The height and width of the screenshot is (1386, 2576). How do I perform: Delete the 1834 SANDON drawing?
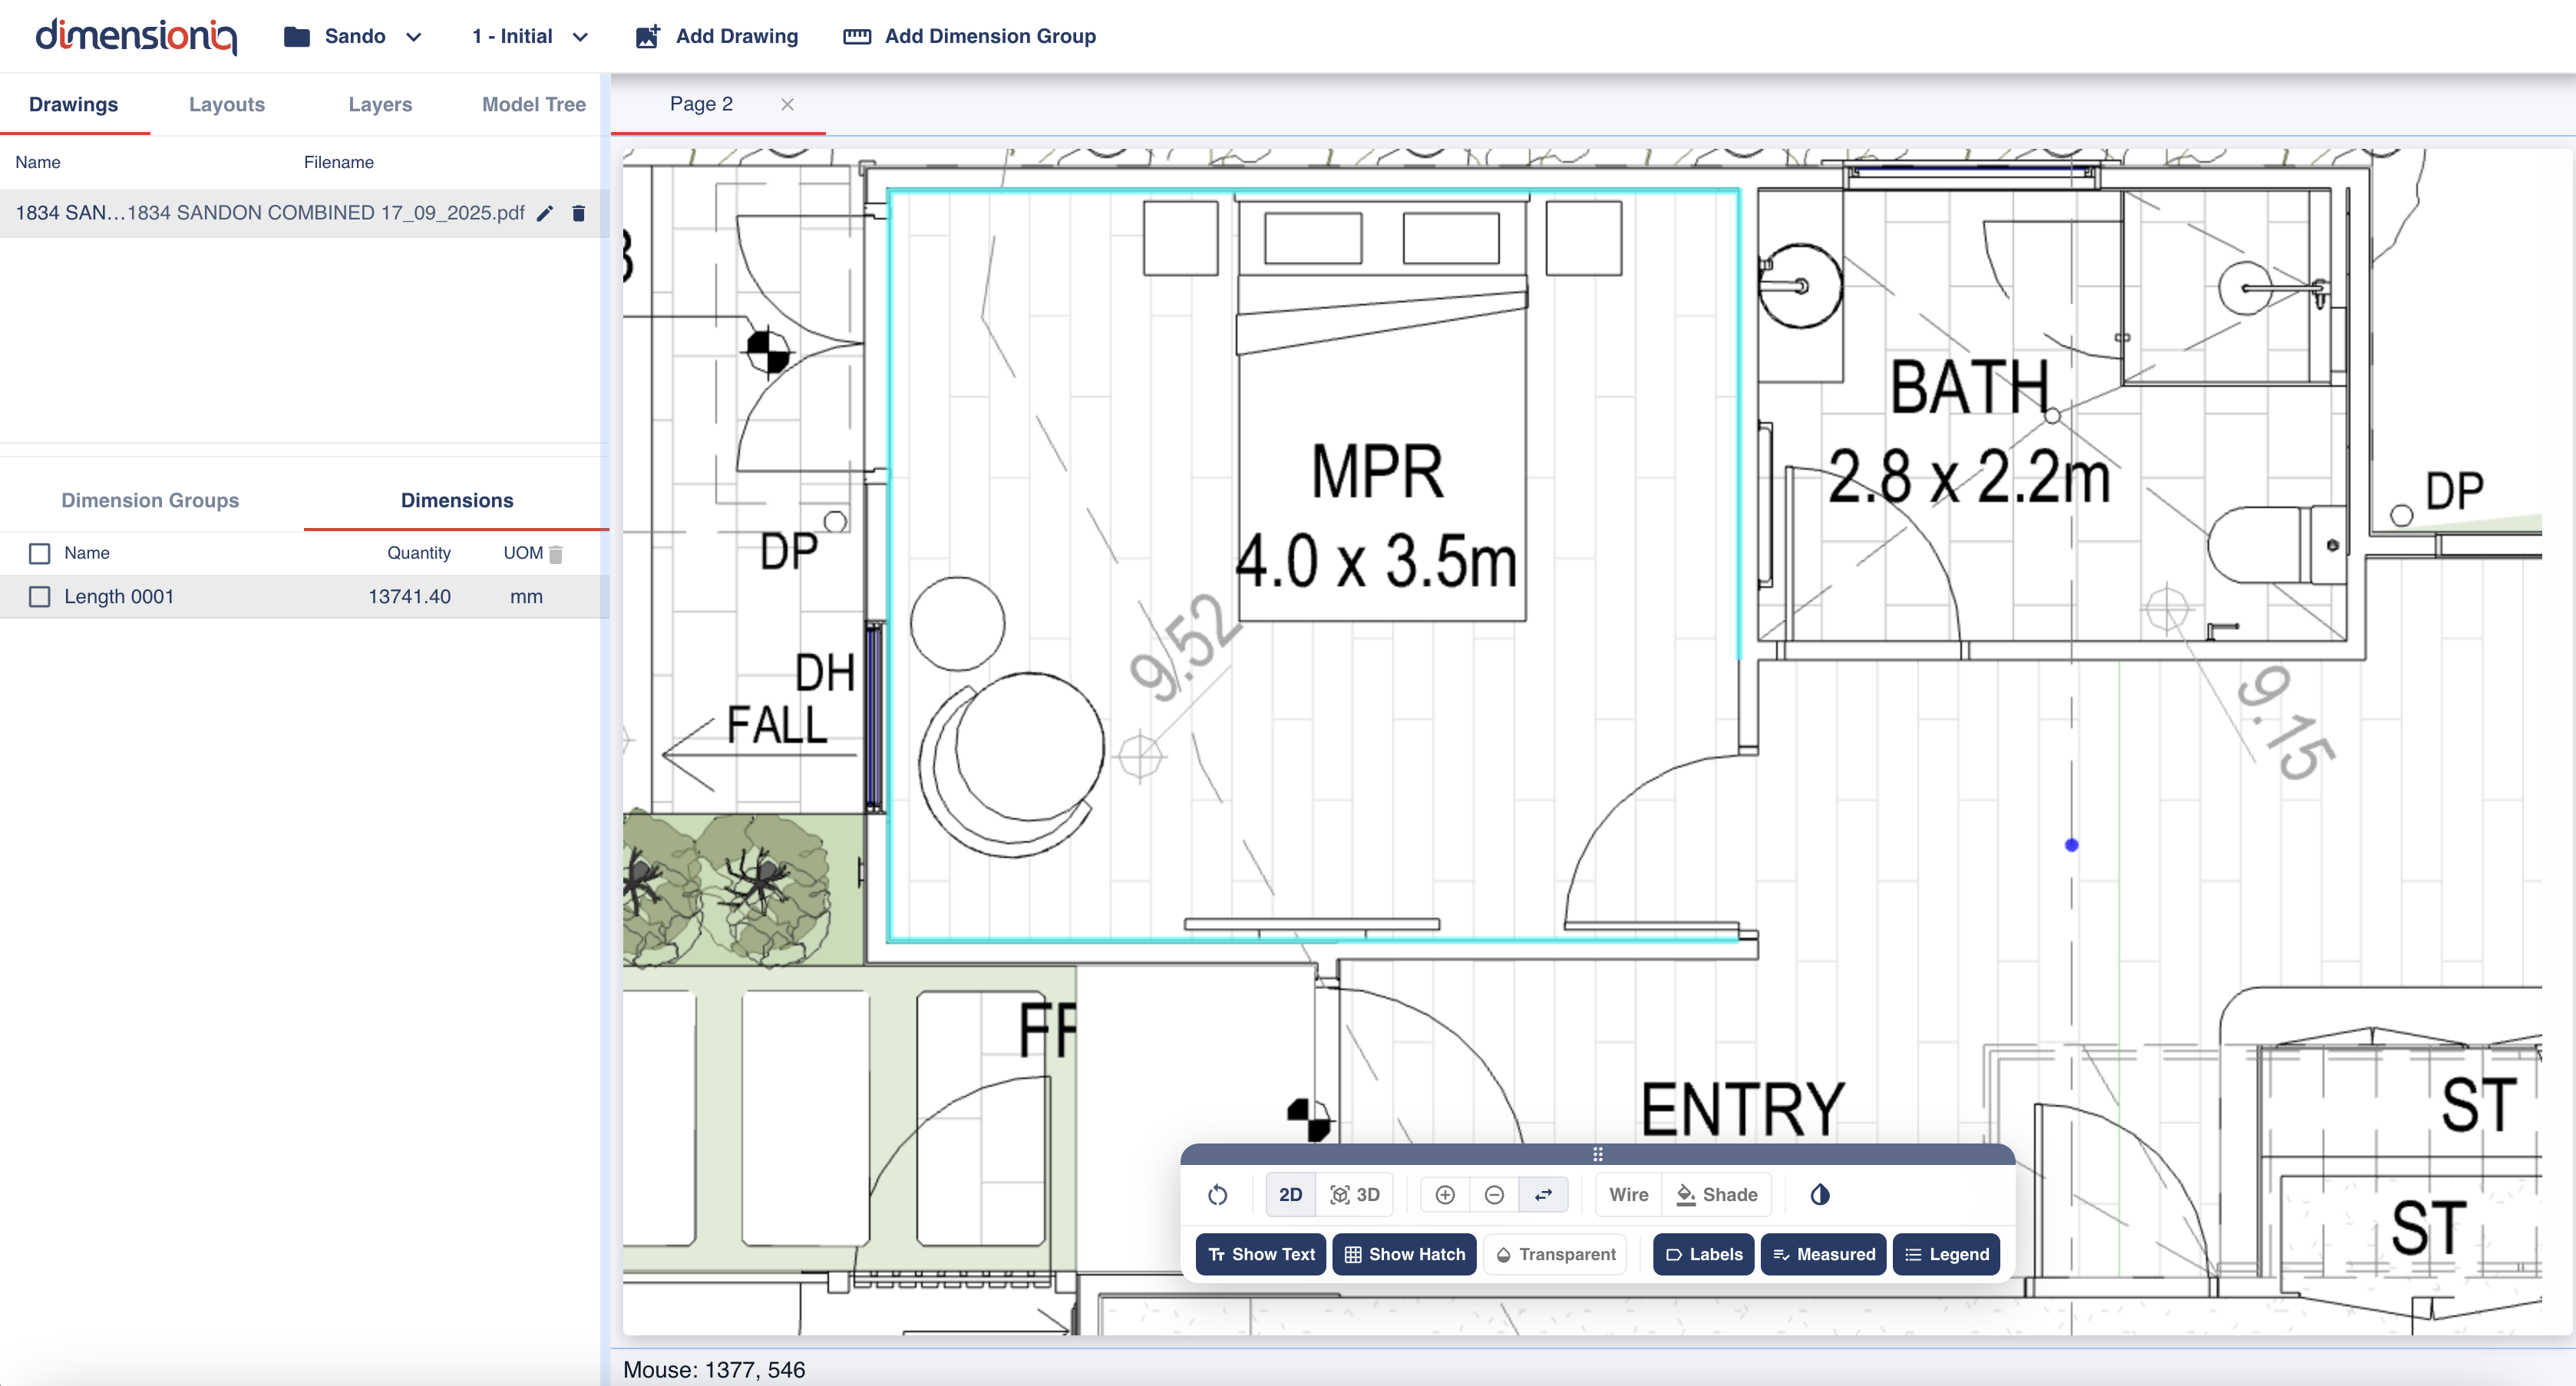[578, 213]
